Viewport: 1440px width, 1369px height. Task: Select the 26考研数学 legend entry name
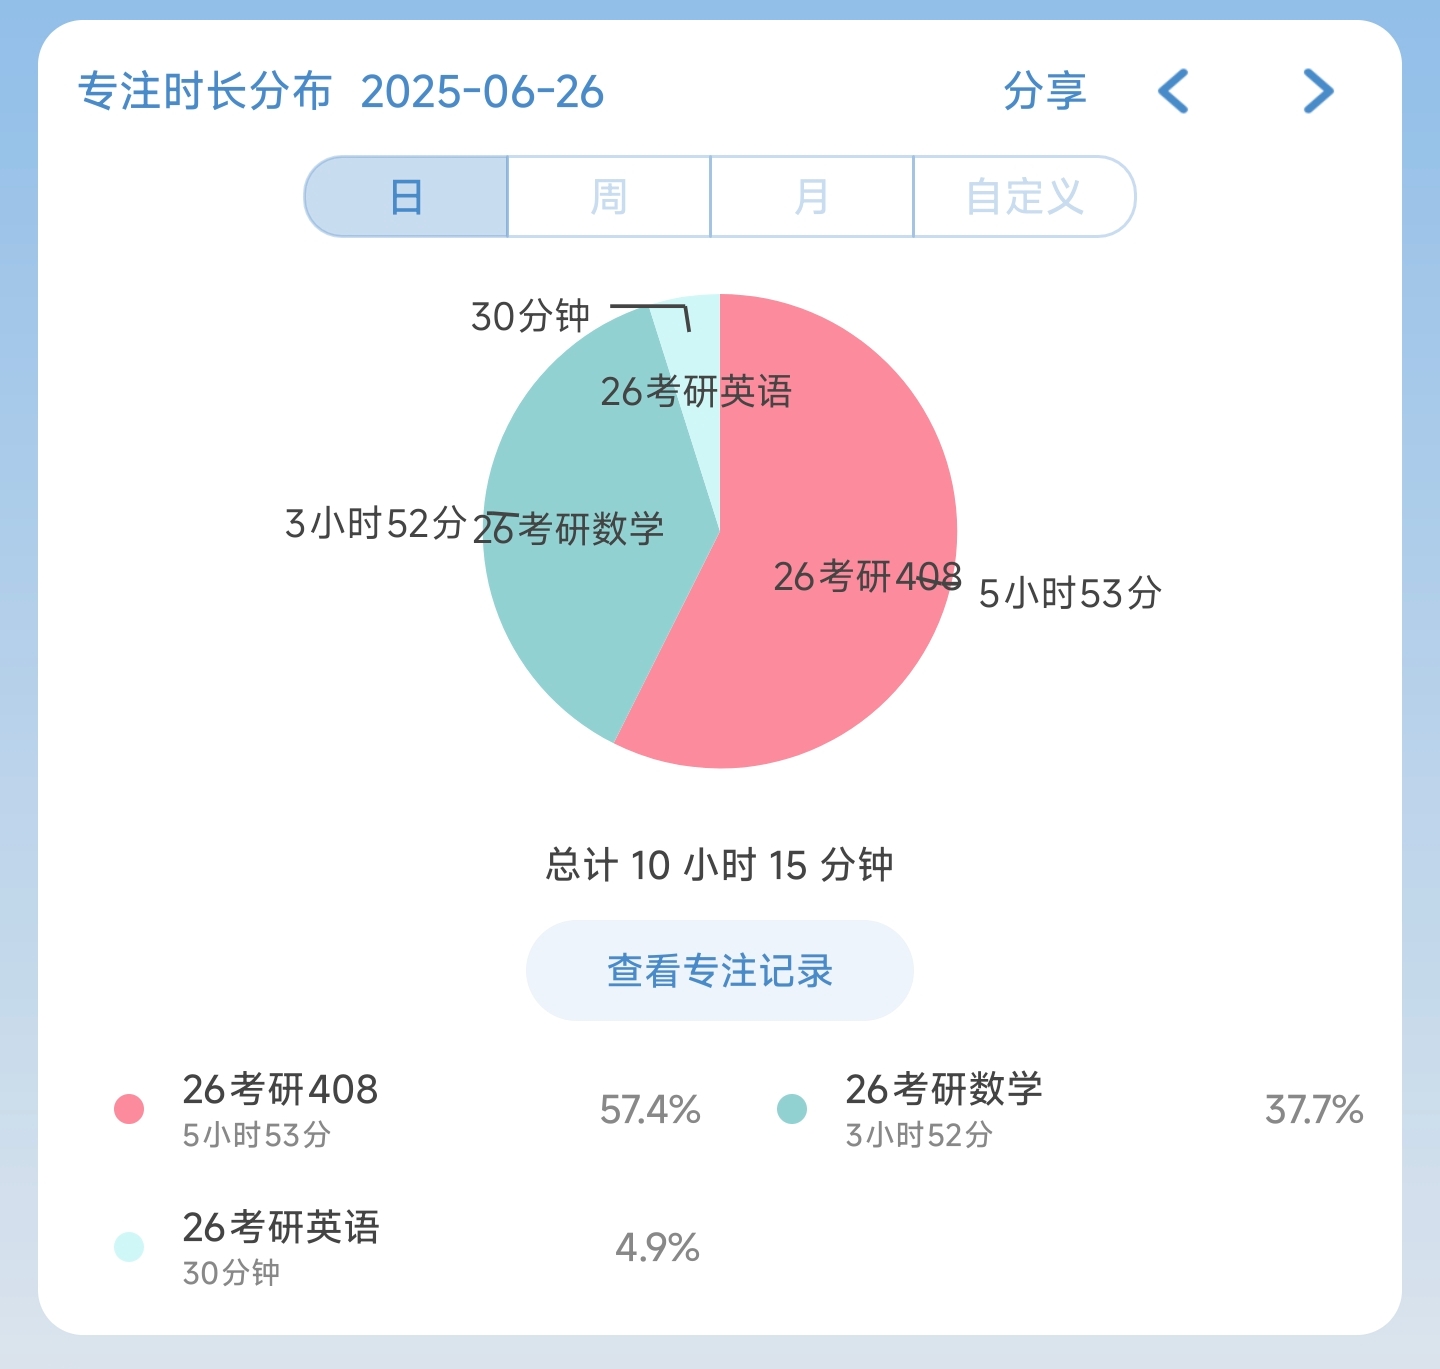coord(943,1090)
